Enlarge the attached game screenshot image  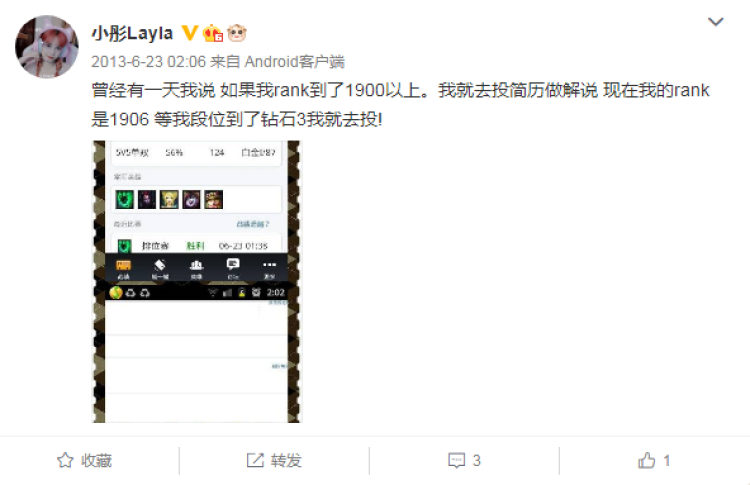click(197, 282)
